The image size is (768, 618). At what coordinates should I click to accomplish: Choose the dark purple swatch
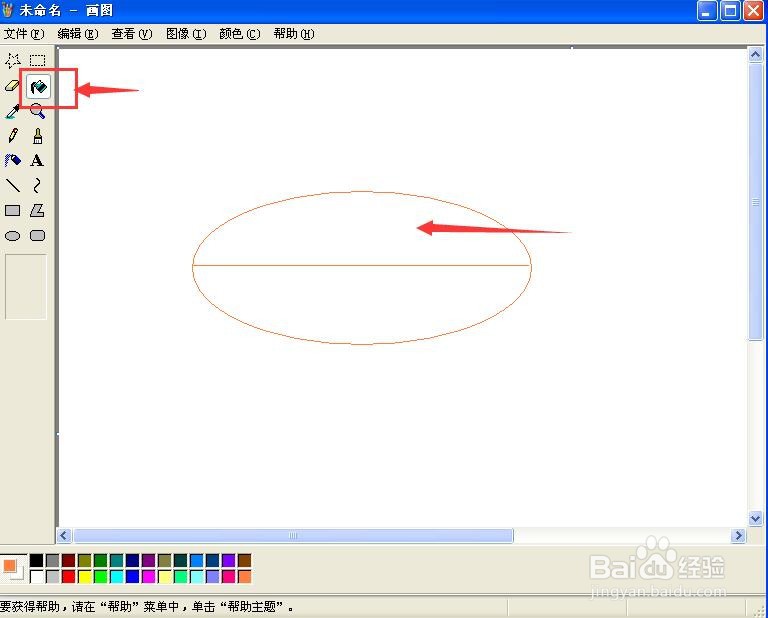pyautogui.click(x=148, y=560)
